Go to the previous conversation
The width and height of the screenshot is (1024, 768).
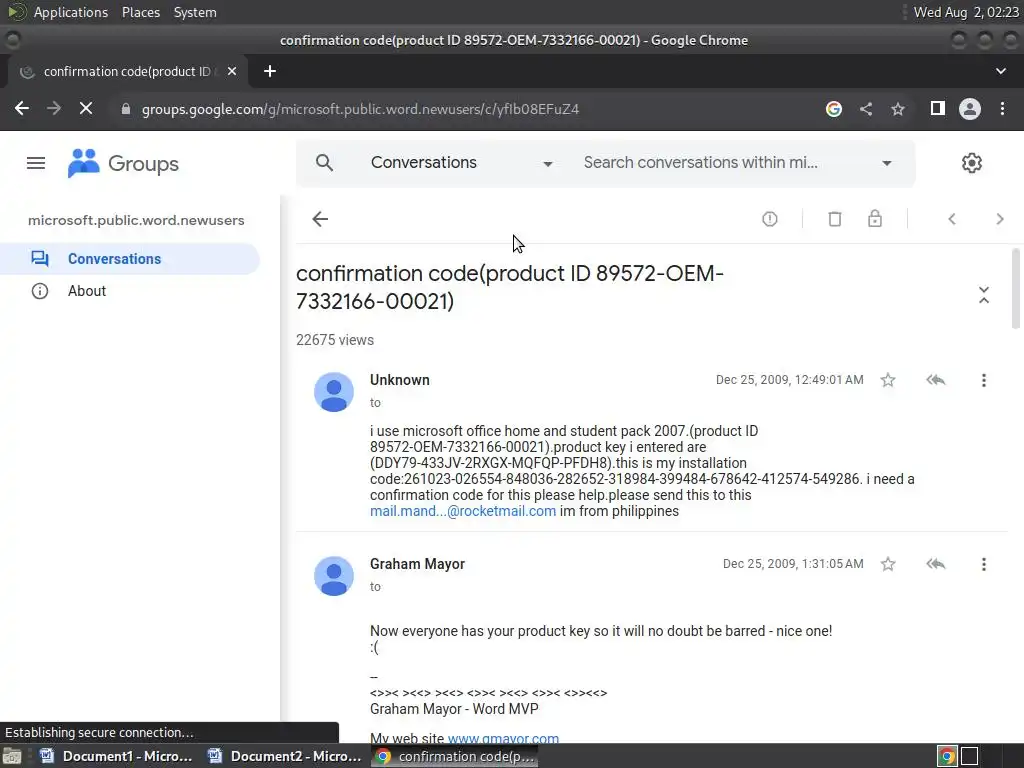coord(952,219)
